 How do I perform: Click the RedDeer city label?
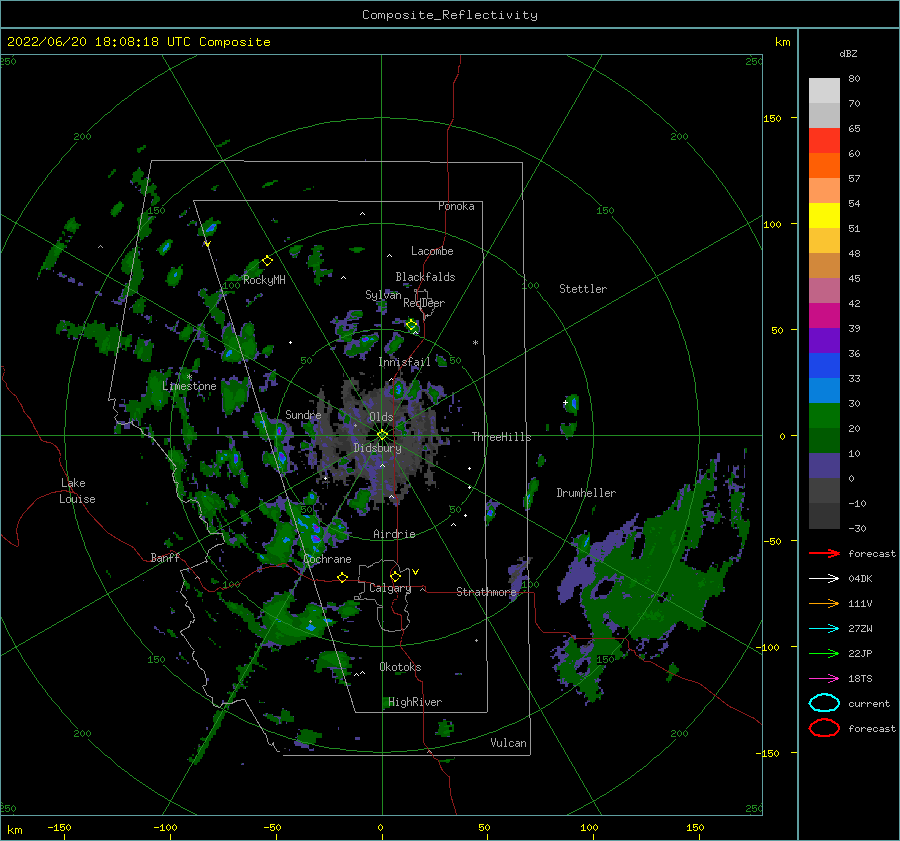pyautogui.click(x=424, y=303)
